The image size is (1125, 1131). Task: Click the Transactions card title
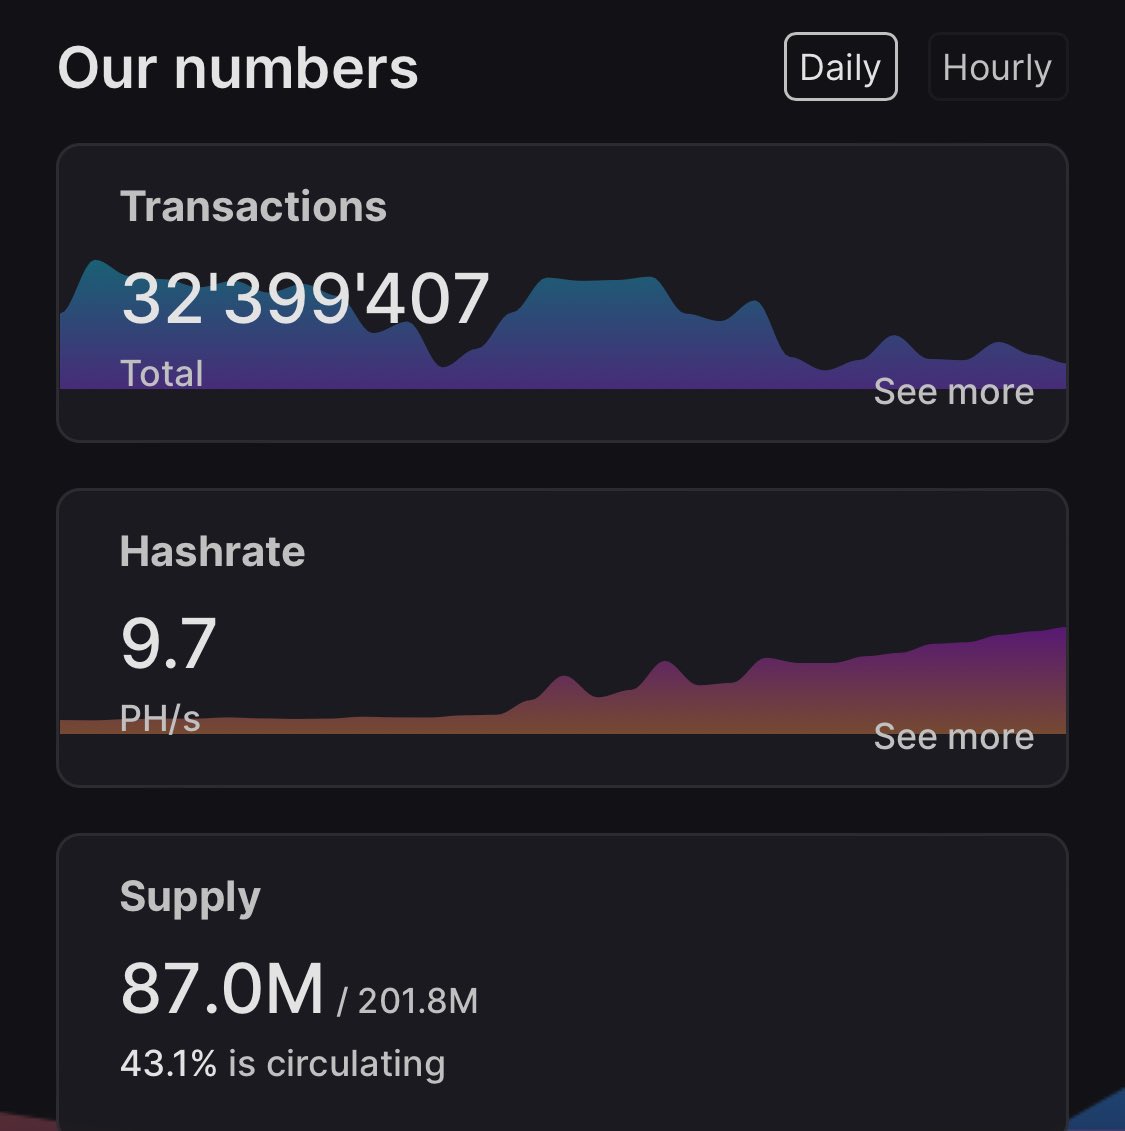tap(253, 206)
